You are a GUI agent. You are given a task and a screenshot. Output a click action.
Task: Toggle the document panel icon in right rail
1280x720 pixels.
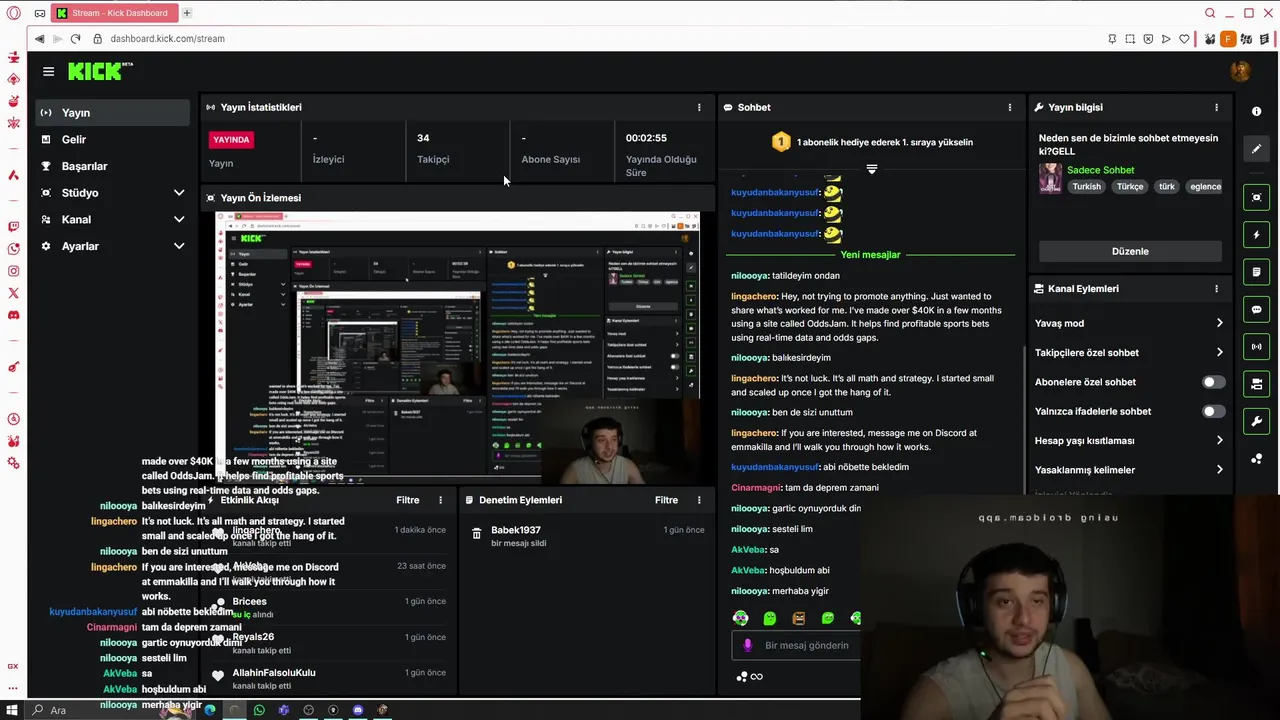pos(1257,272)
